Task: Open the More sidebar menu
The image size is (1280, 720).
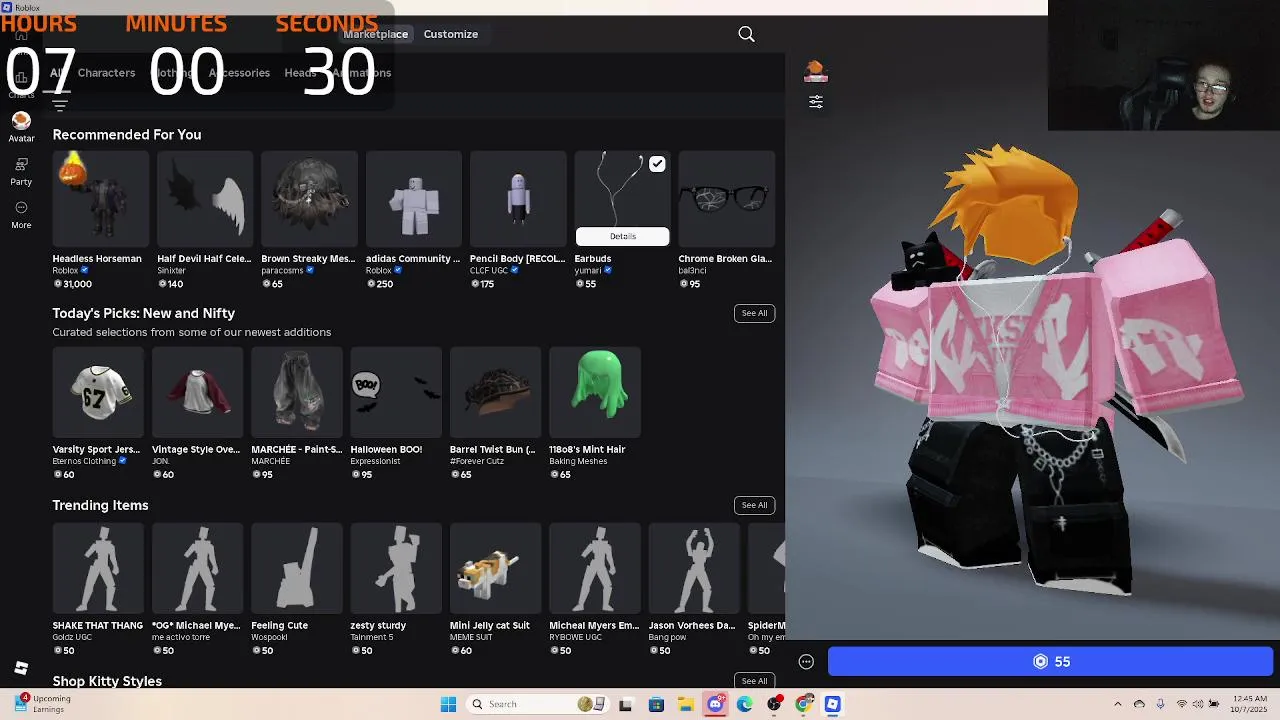Action: pos(21,214)
